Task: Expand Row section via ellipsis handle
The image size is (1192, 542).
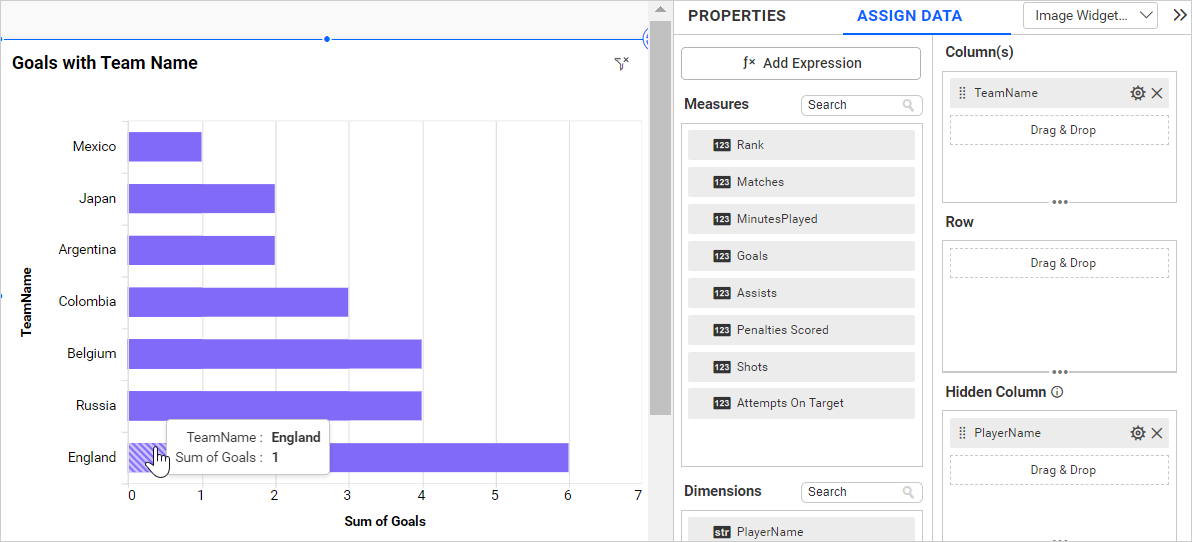Action: pyautogui.click(x=1059, y=372)
